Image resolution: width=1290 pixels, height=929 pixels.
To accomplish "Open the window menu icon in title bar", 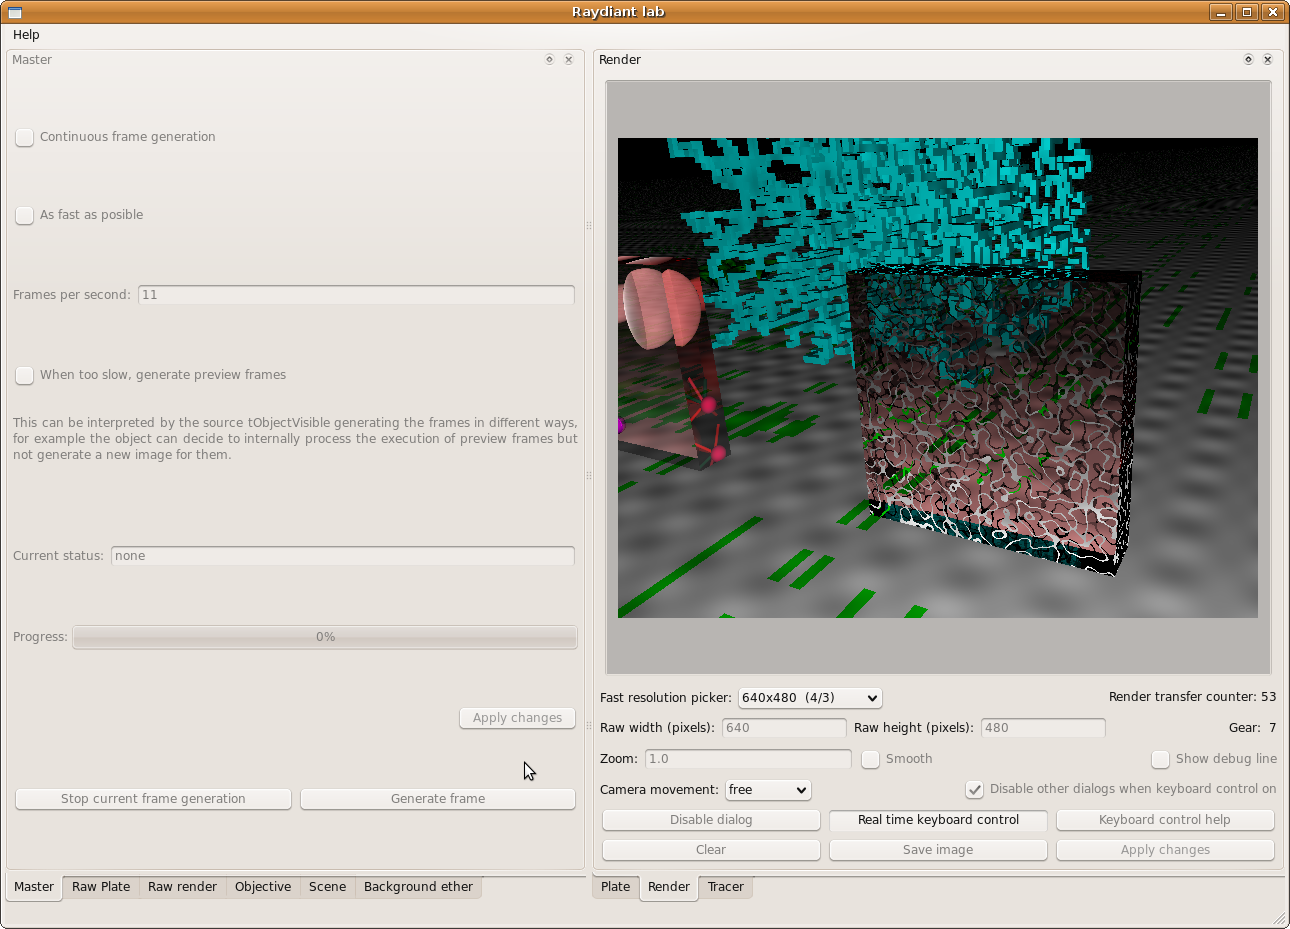I will click(x=15, y=12).
